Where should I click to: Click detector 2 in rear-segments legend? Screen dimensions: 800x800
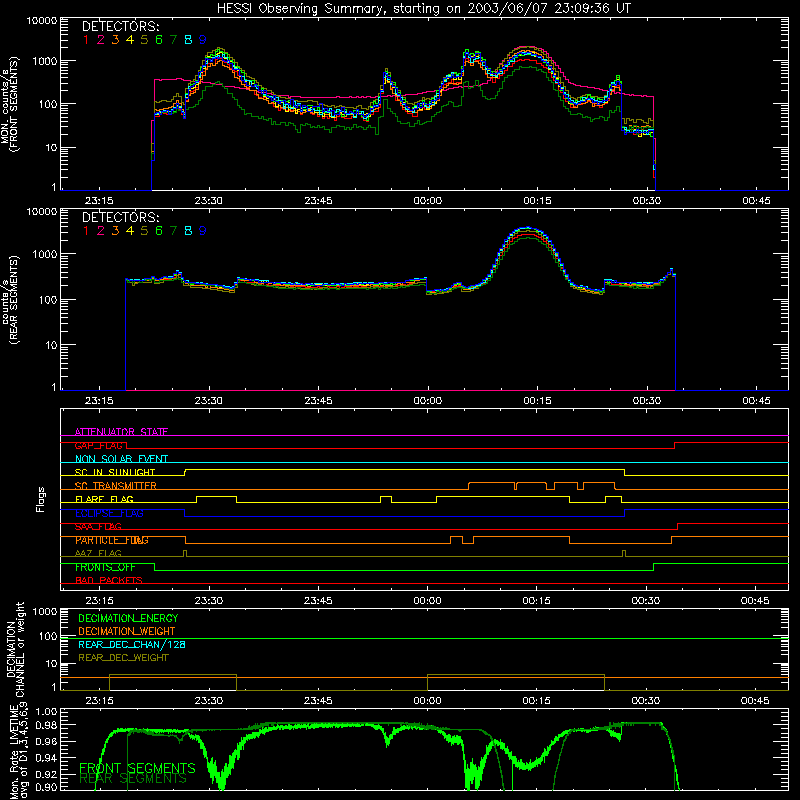101,231
